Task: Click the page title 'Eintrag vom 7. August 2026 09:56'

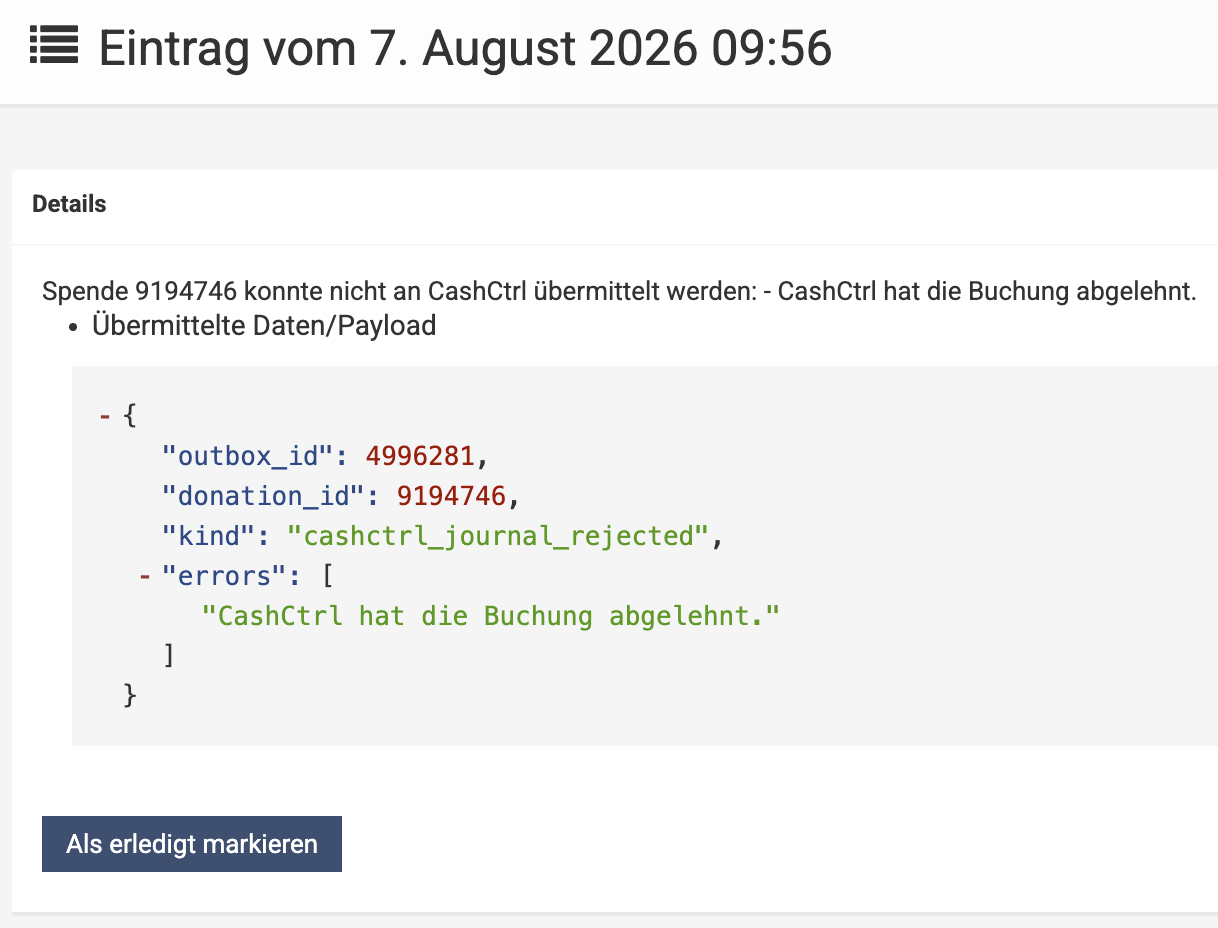Action: [465, 48]
